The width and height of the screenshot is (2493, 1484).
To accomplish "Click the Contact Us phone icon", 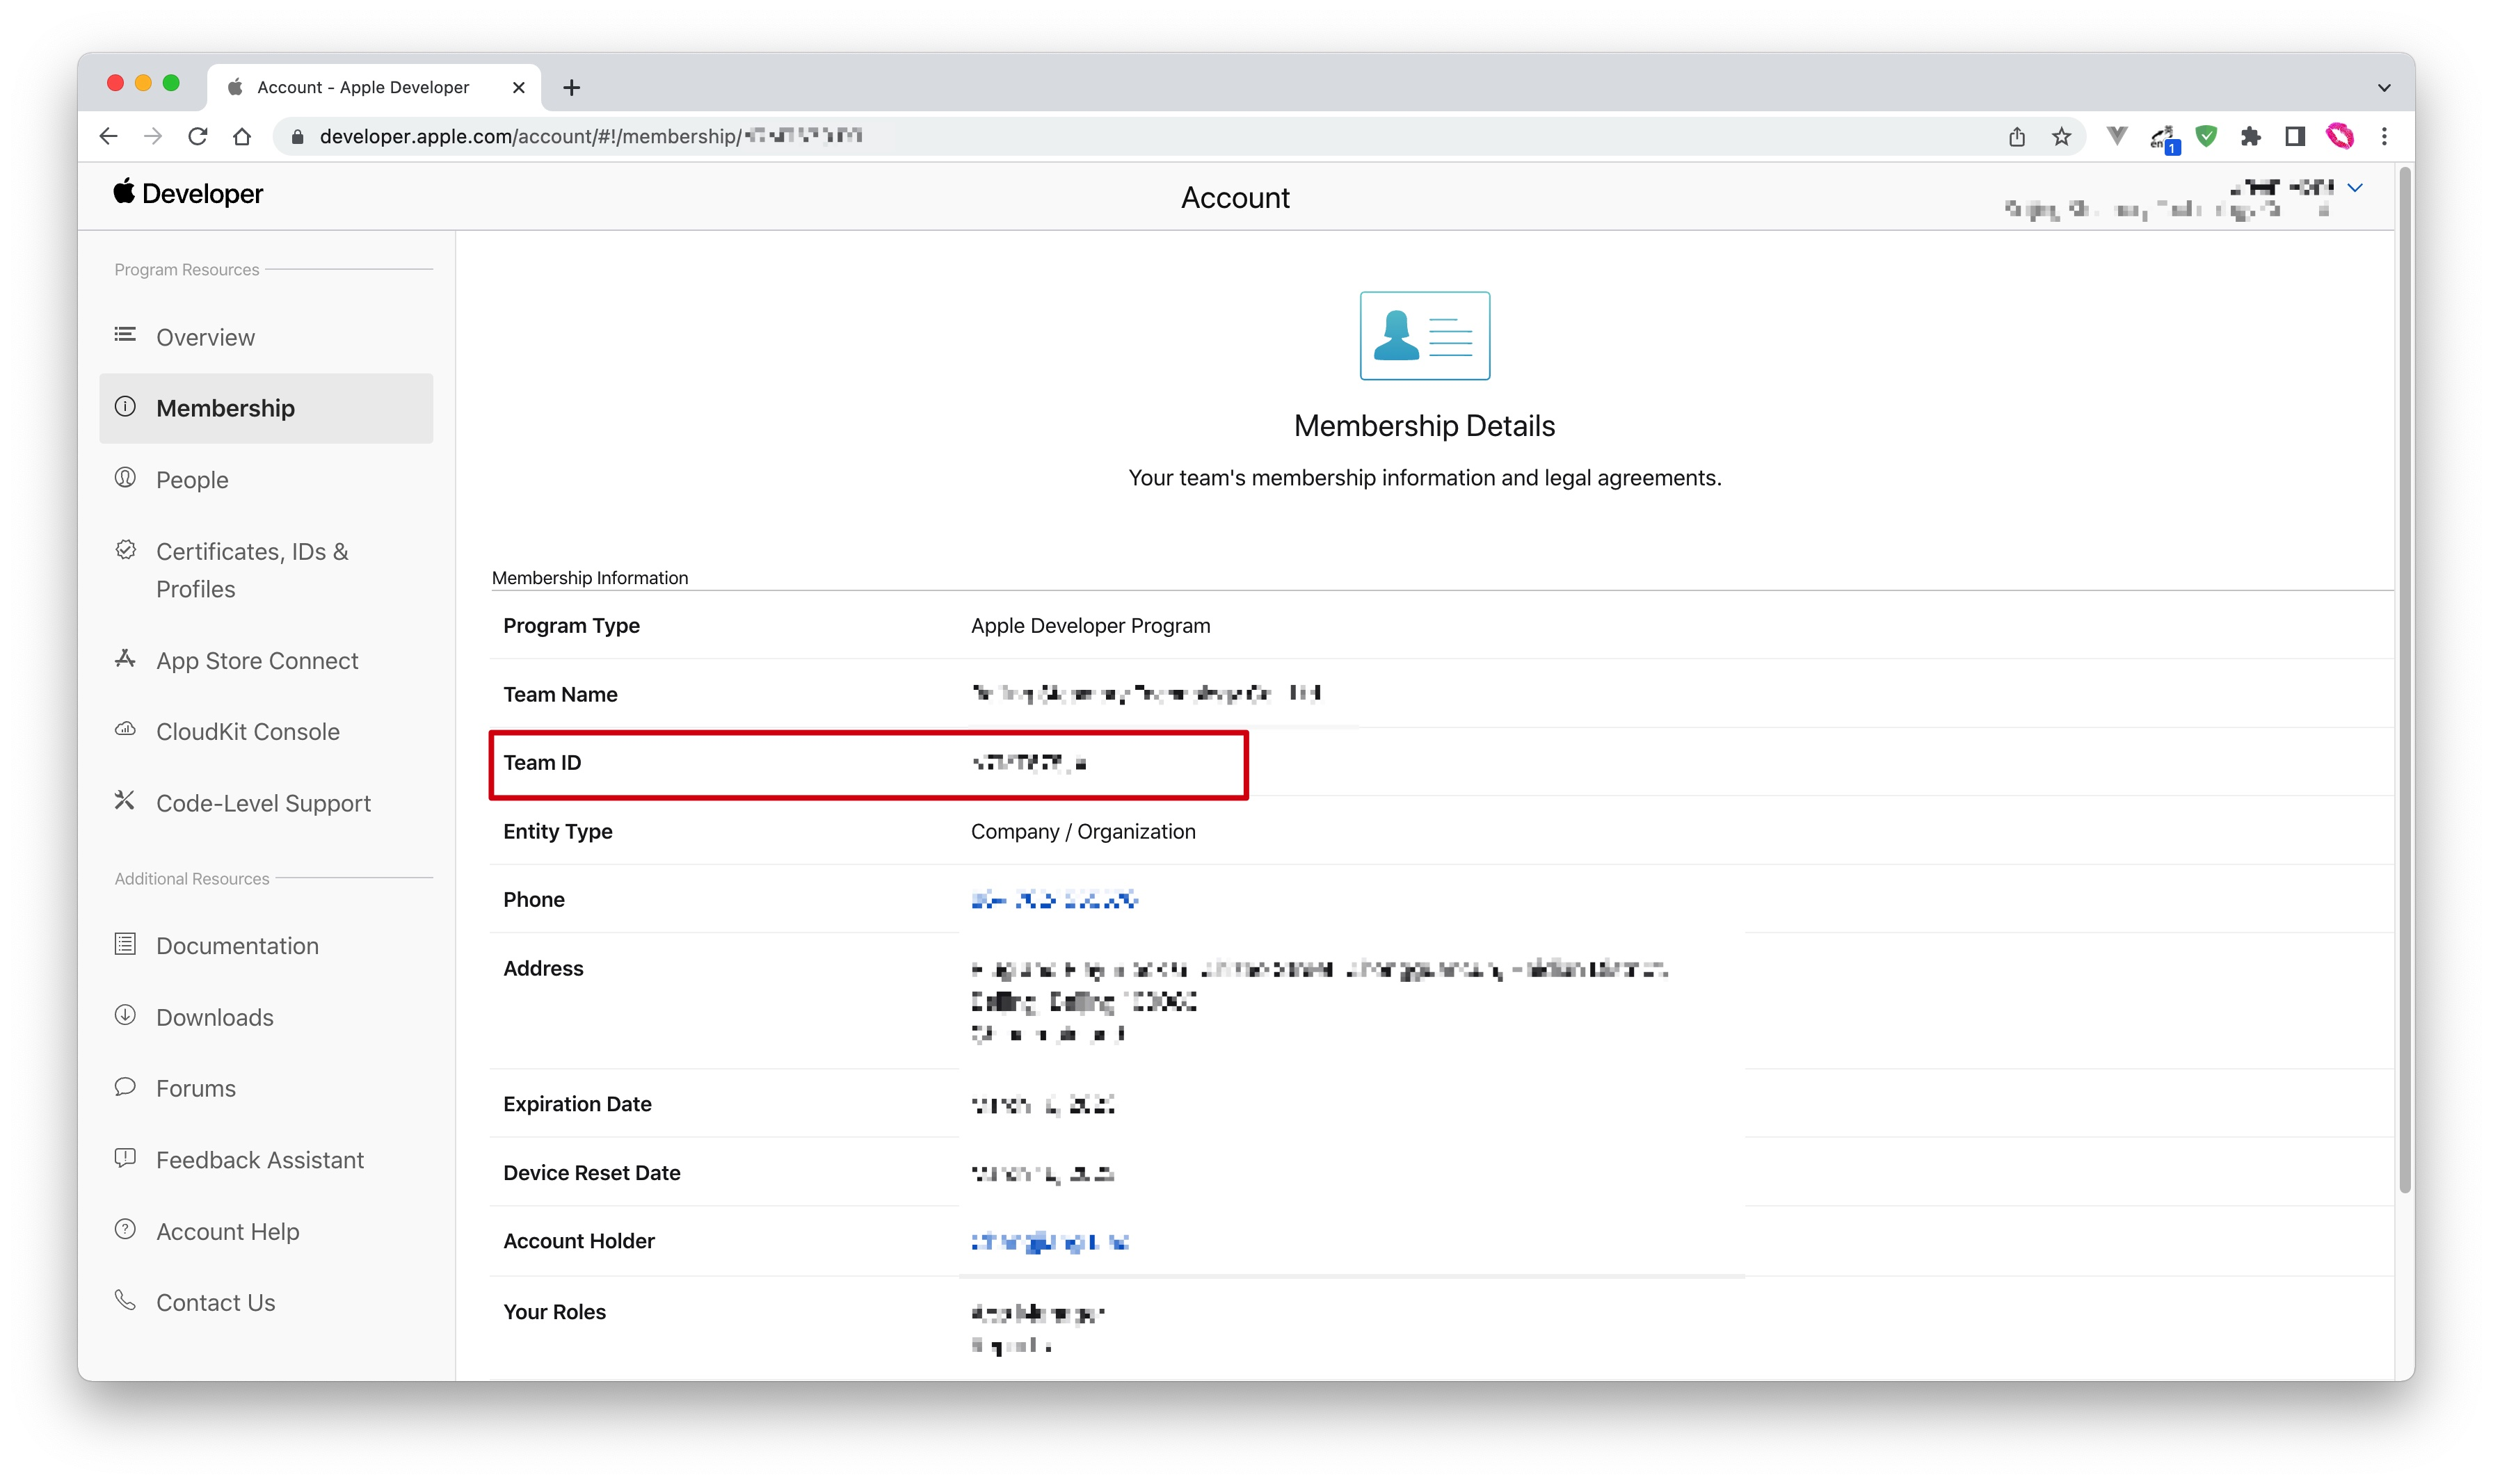I will click(x=125, y=1300).
